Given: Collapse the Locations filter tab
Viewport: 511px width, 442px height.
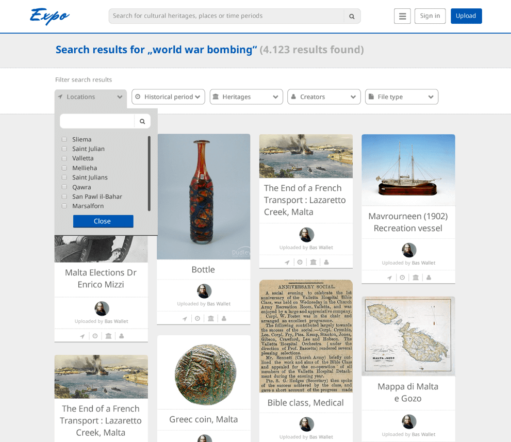Looking at the screenshot, I should [x=91, y=97].
